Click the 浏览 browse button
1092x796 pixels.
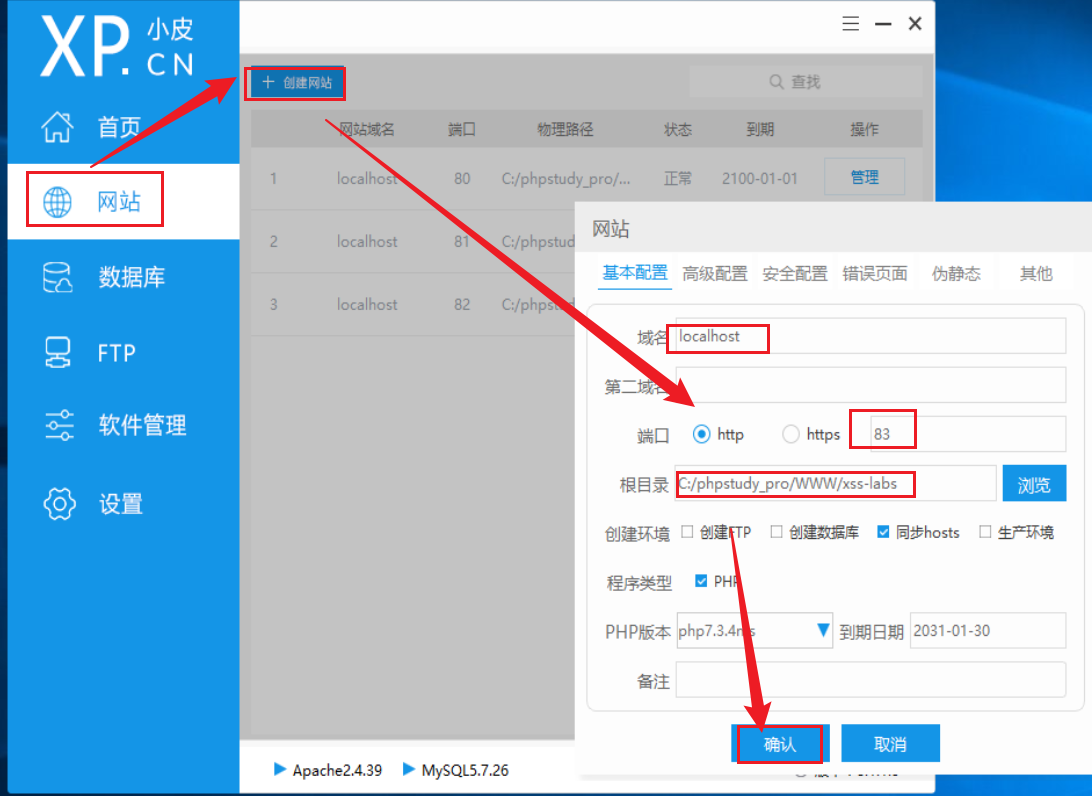pos(1034,484)
